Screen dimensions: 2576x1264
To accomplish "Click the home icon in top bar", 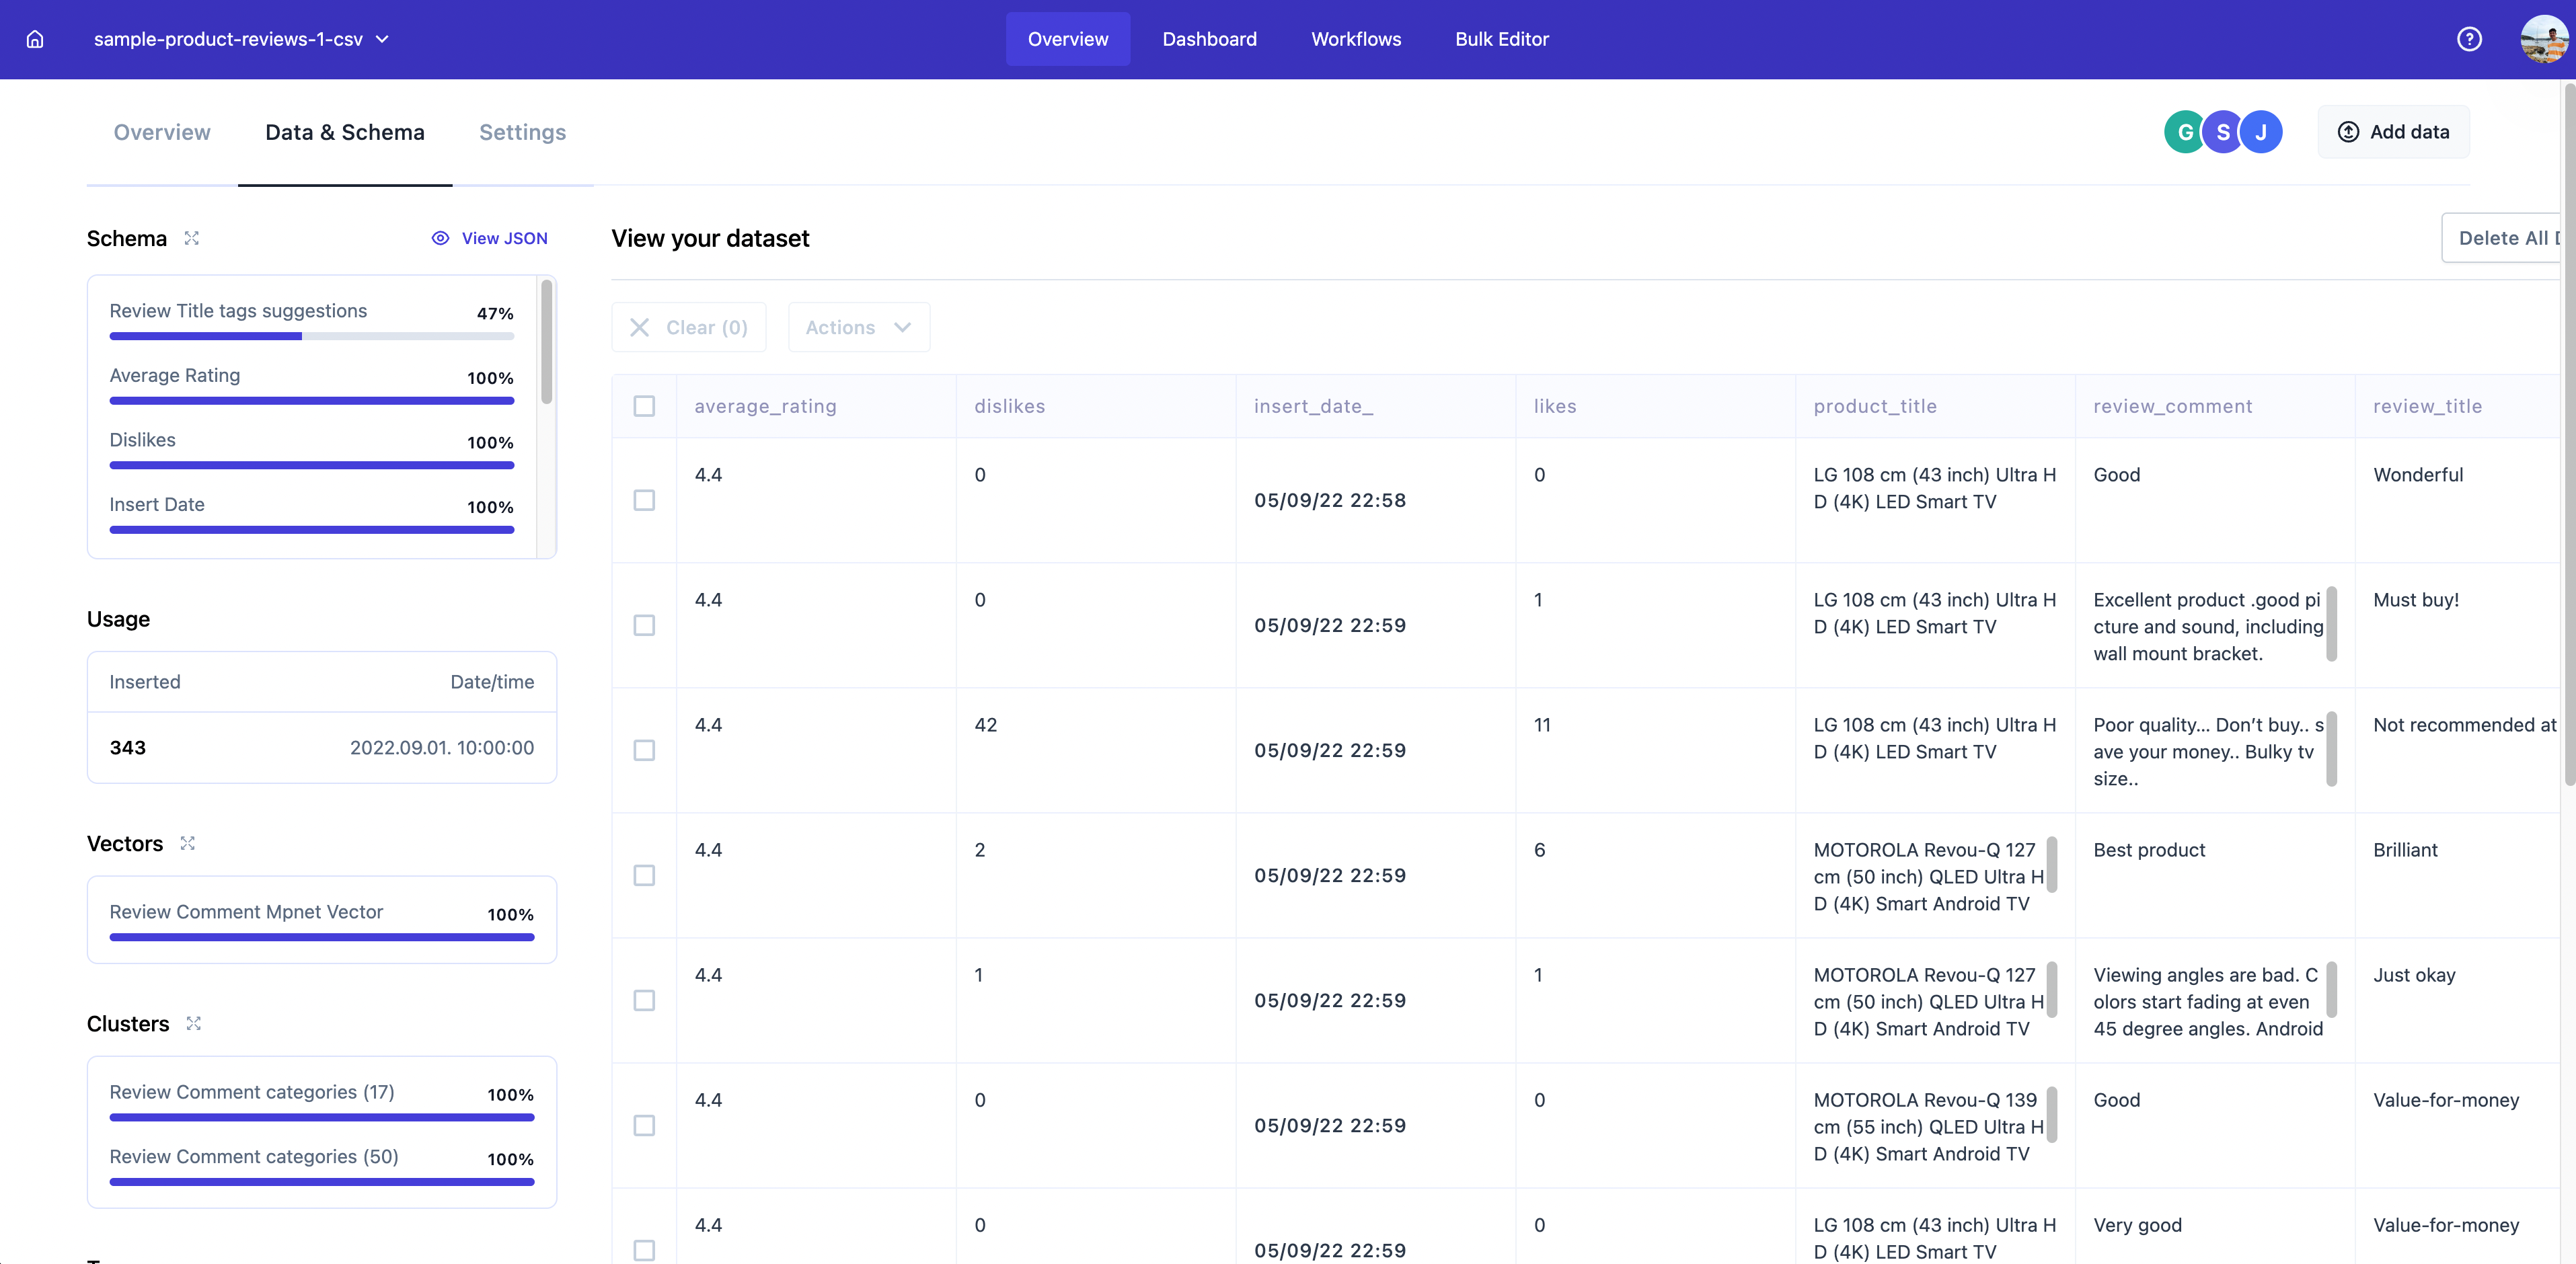I will [35, 39].
